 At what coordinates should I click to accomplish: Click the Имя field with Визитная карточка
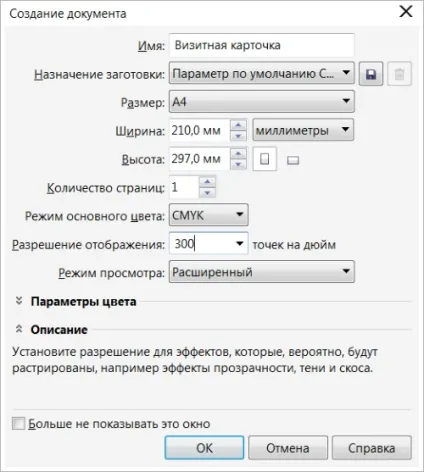point(262,45)
